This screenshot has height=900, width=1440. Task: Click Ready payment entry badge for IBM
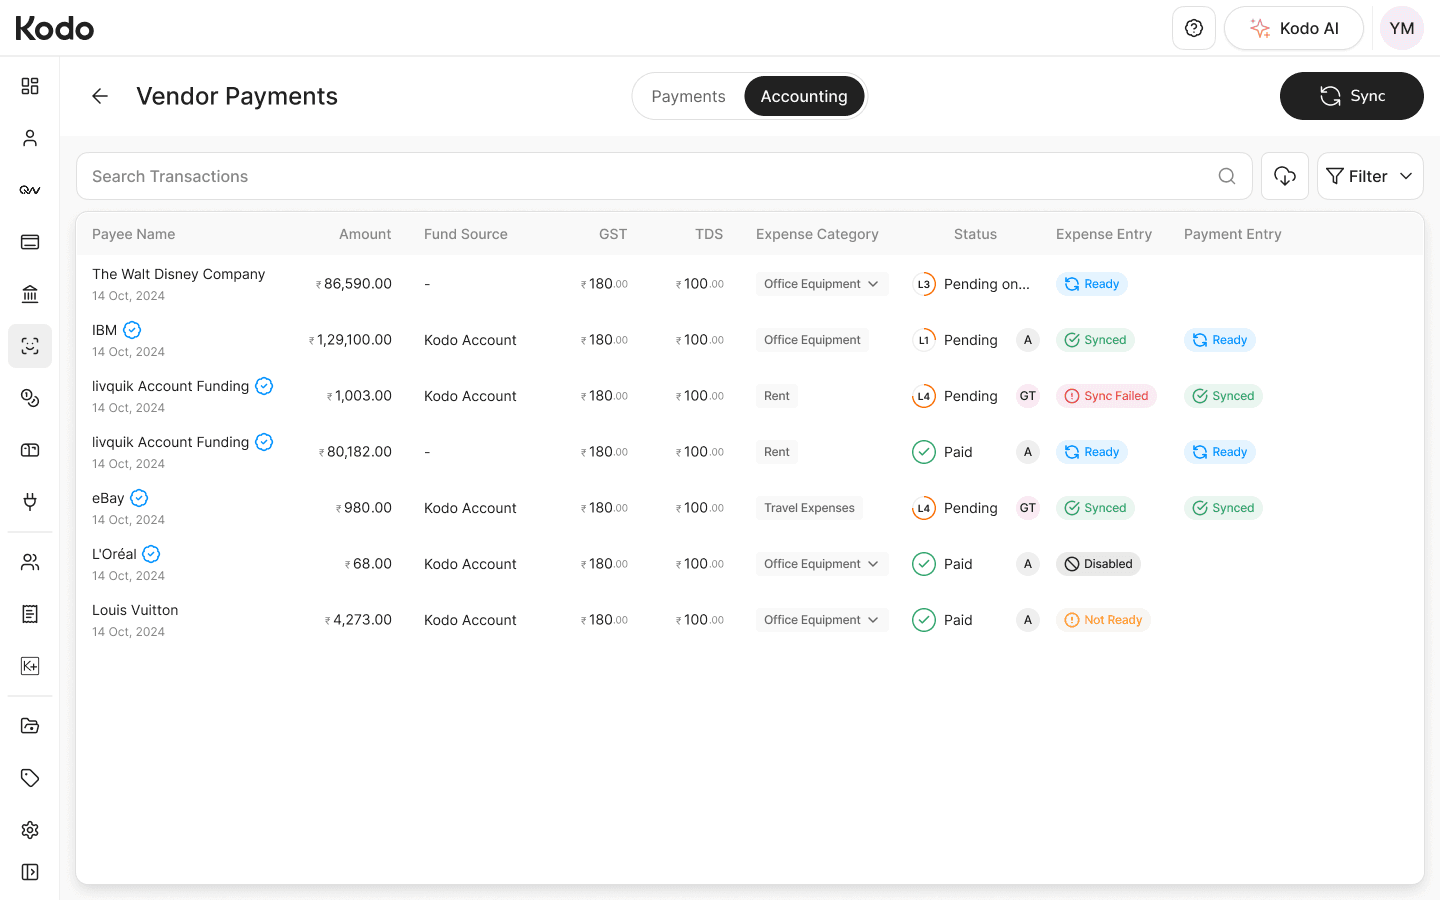(1220, 340)
